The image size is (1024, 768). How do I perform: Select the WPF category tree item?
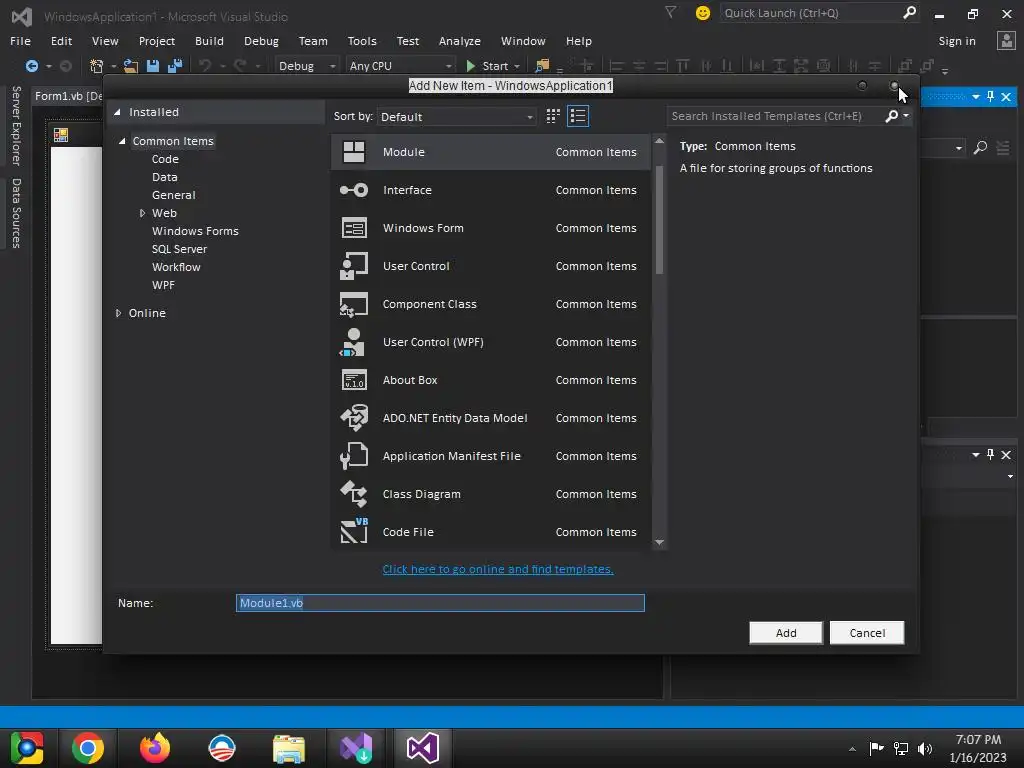tap(163, 285)
